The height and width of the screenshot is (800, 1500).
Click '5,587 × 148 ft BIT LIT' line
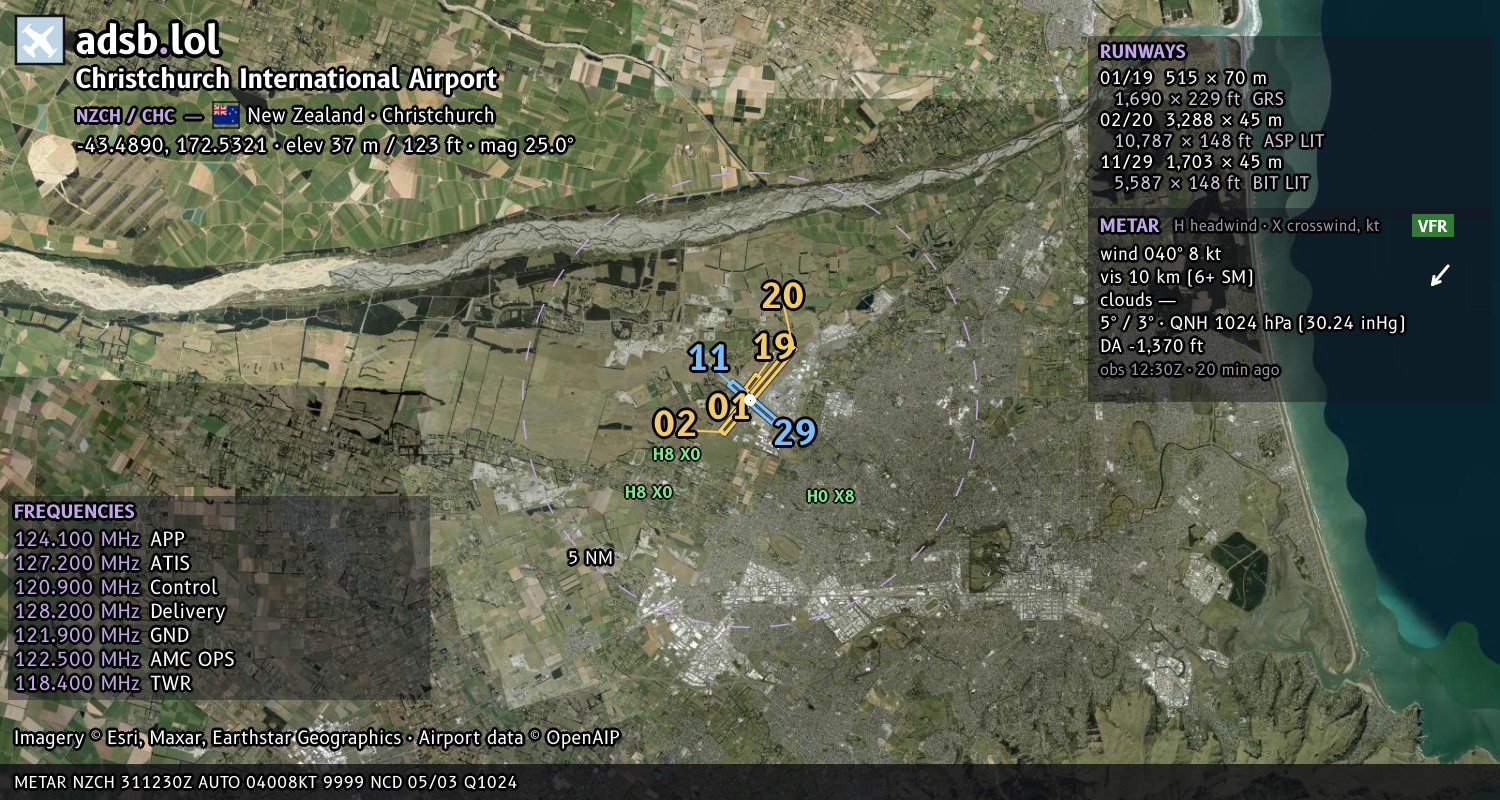pyautogui.click(x=1211, y=183)
